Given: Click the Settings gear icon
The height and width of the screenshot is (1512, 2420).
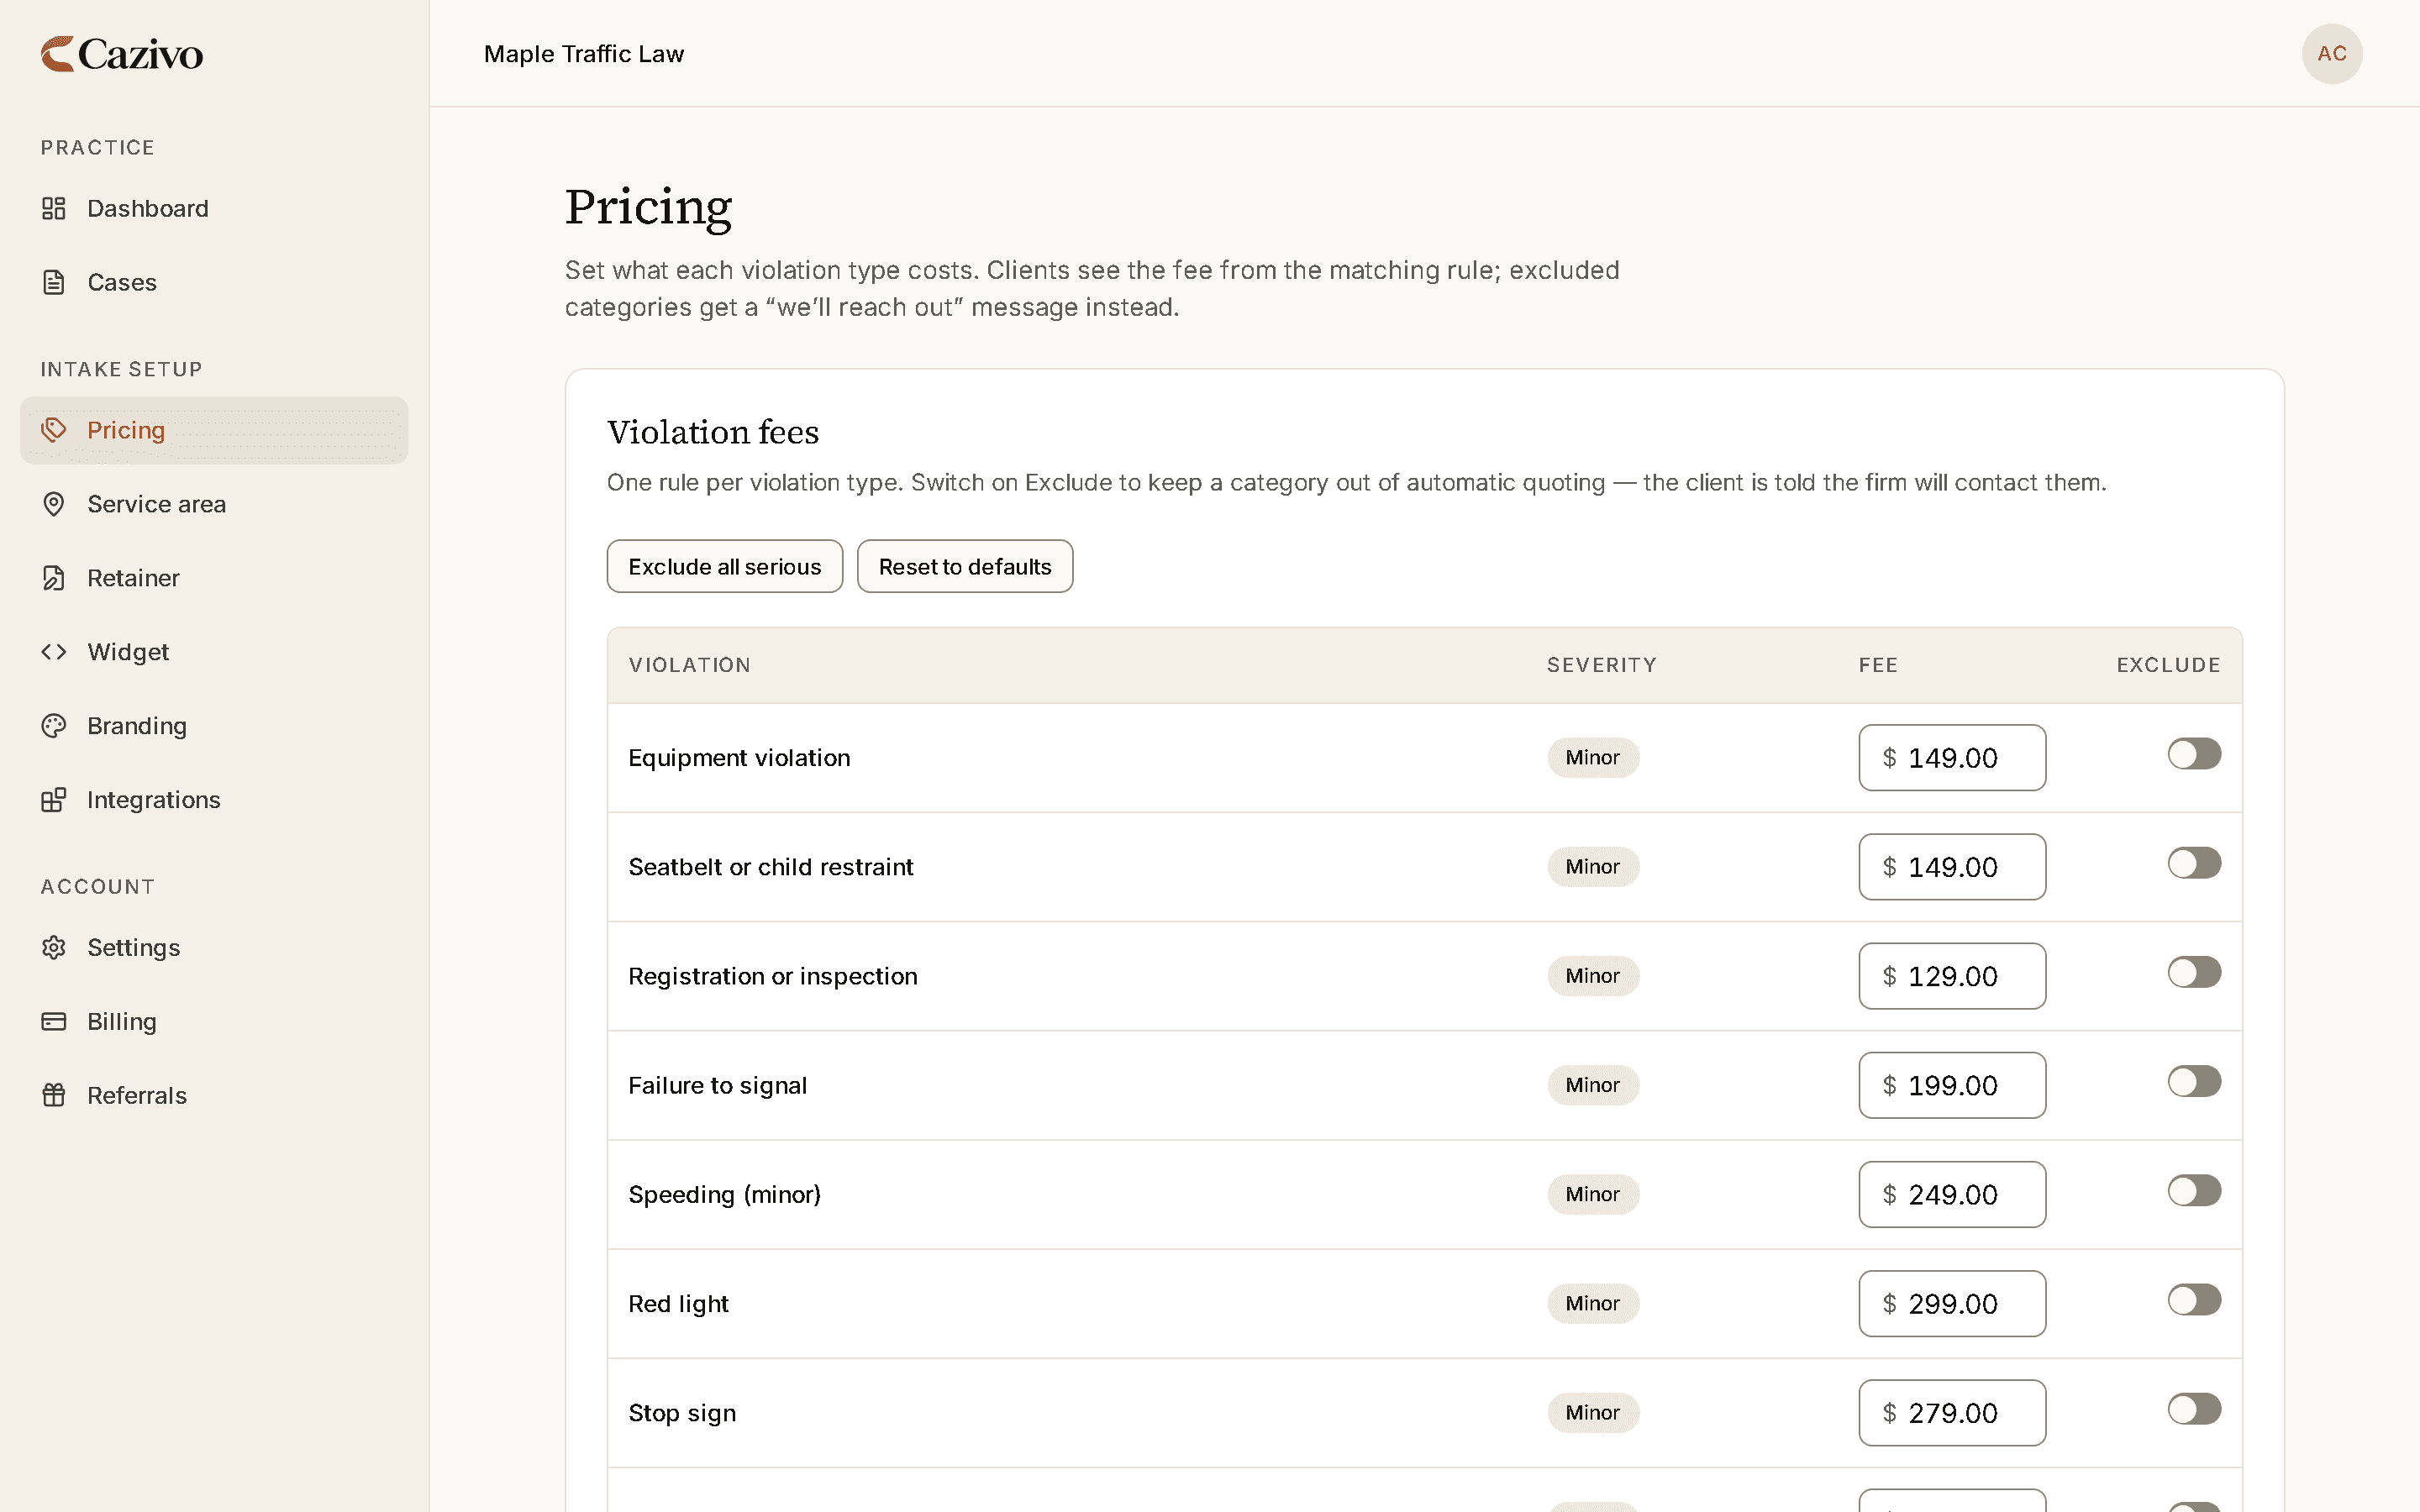Looking at the screenshot, I should 54,947.
